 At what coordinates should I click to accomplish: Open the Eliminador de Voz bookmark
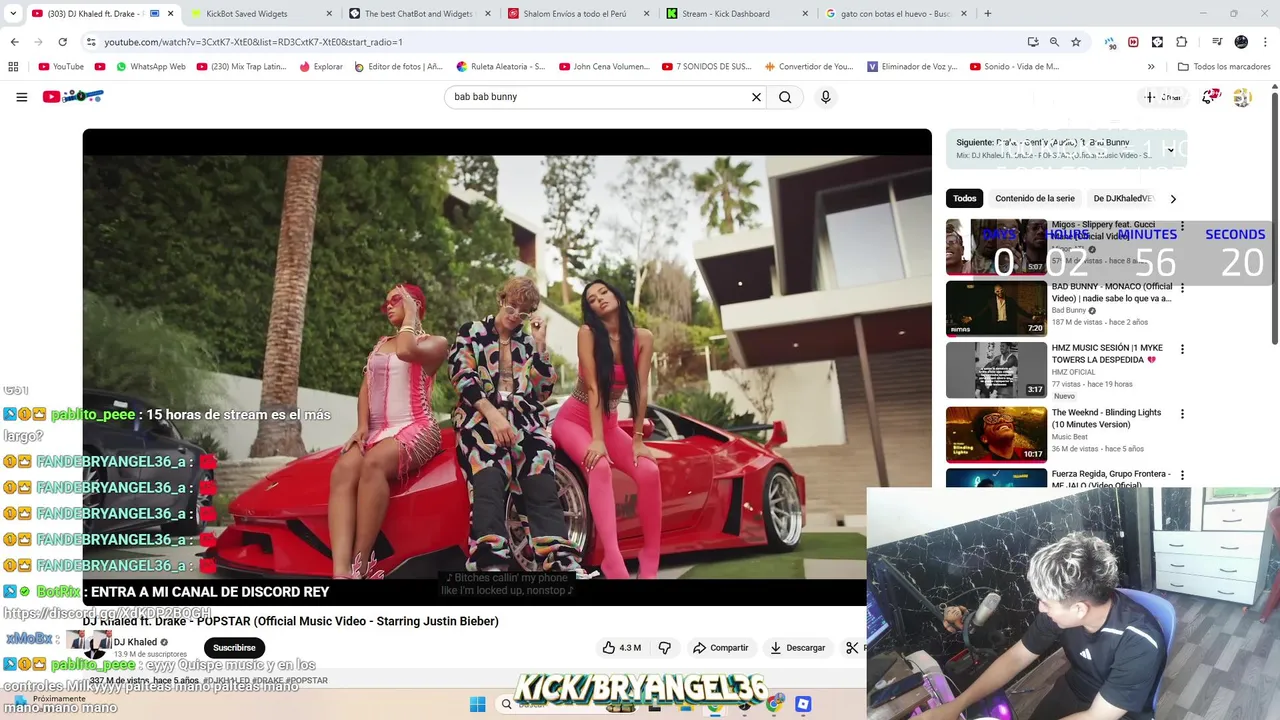click(911, 67)
